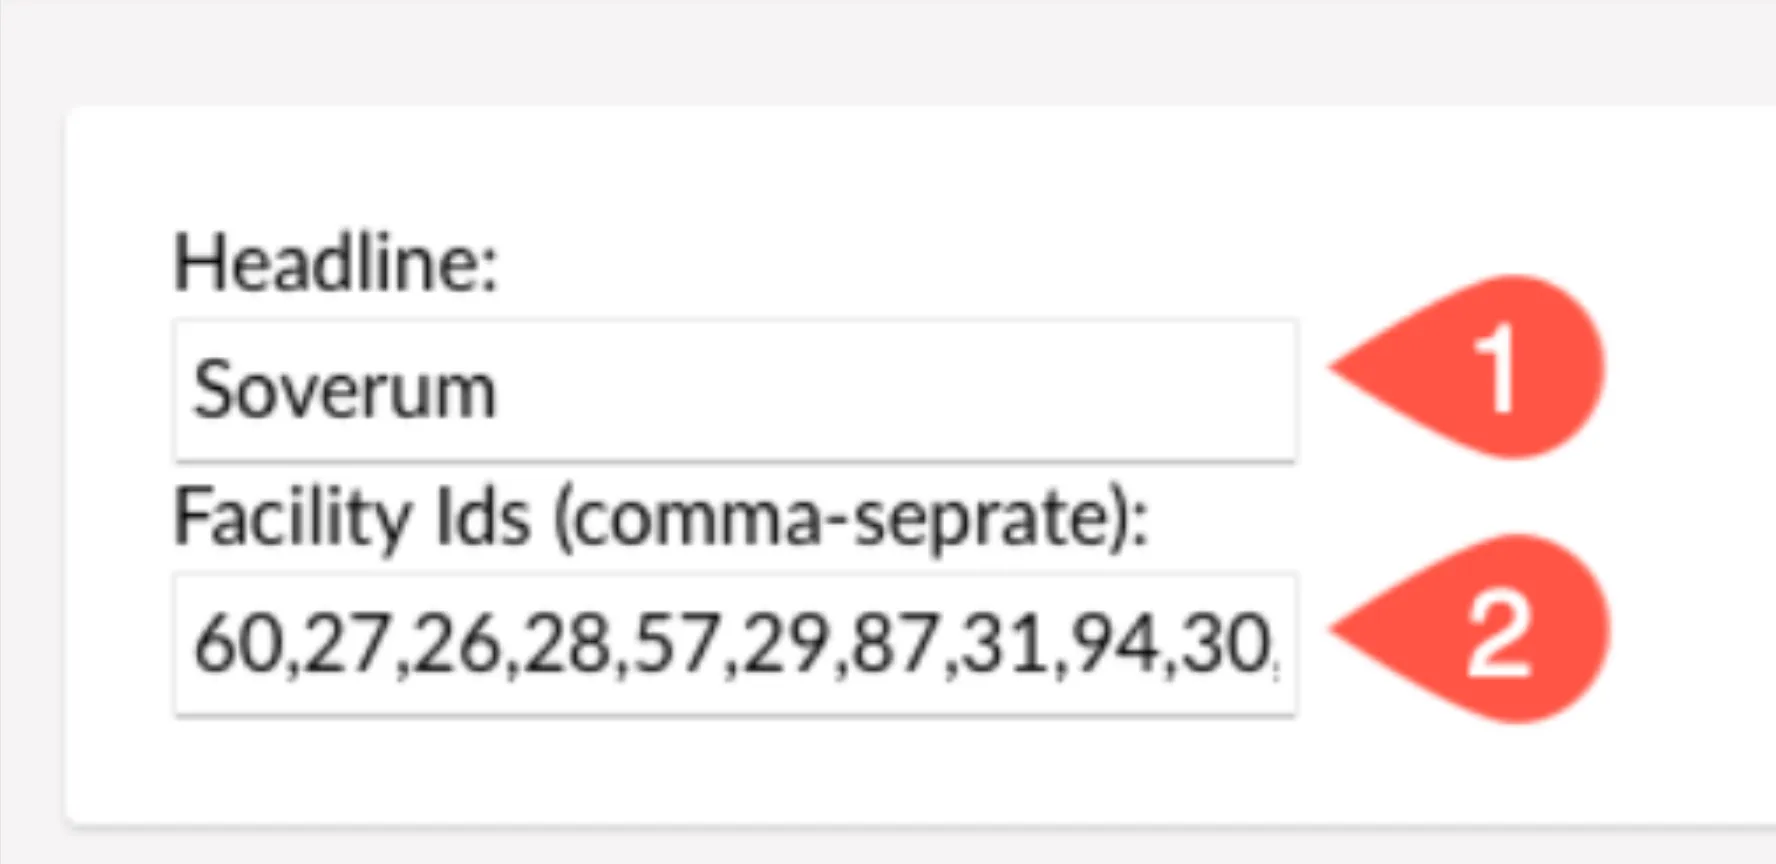Focus the Facility Ids text field
This screenshot has height=864, width=1776.
pyautogui.click(x=735, y=645)
